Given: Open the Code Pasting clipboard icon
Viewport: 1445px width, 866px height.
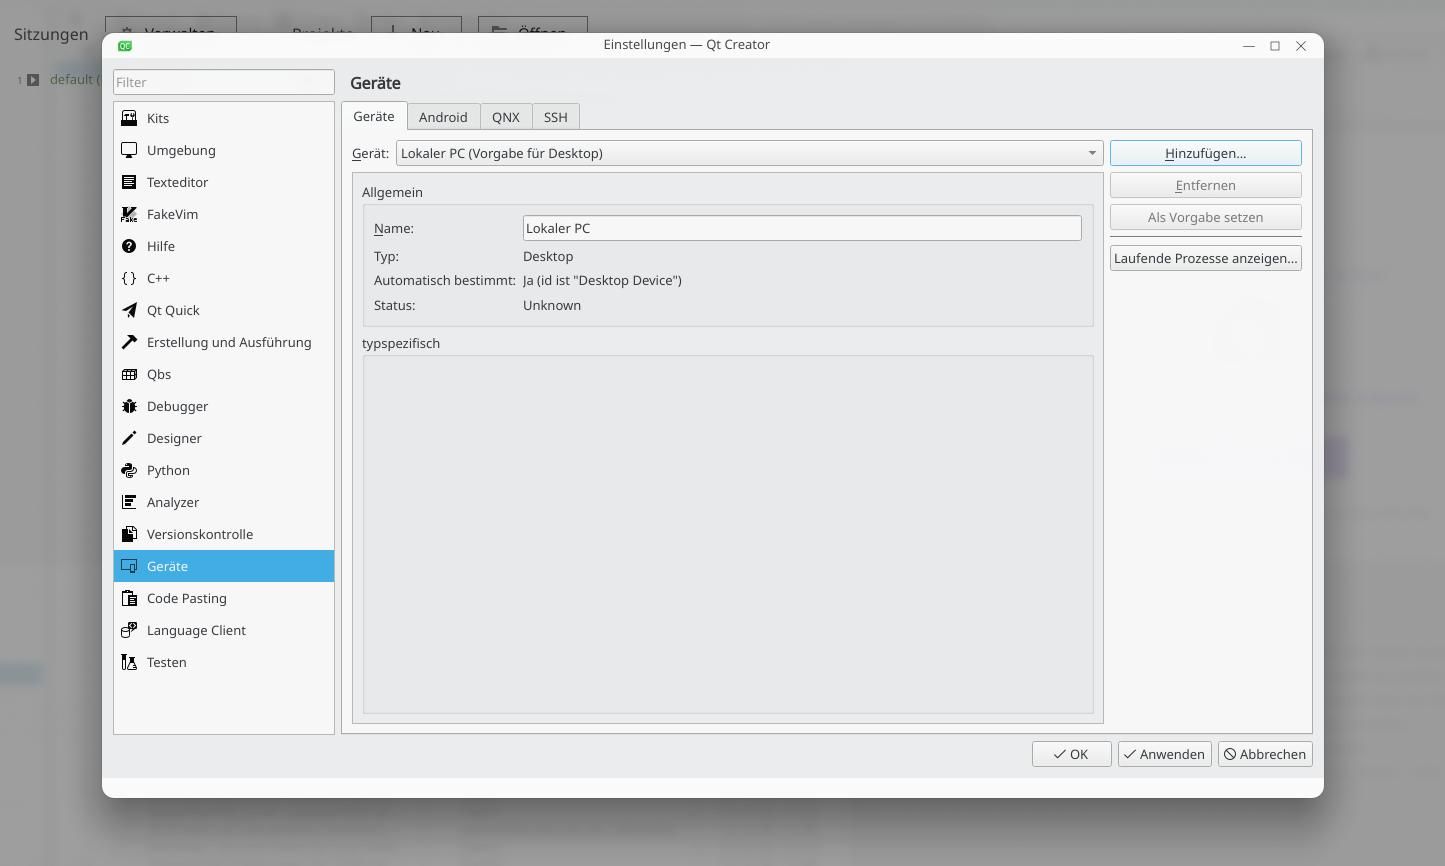Looking at the screenshot, I should pos(129,598).
